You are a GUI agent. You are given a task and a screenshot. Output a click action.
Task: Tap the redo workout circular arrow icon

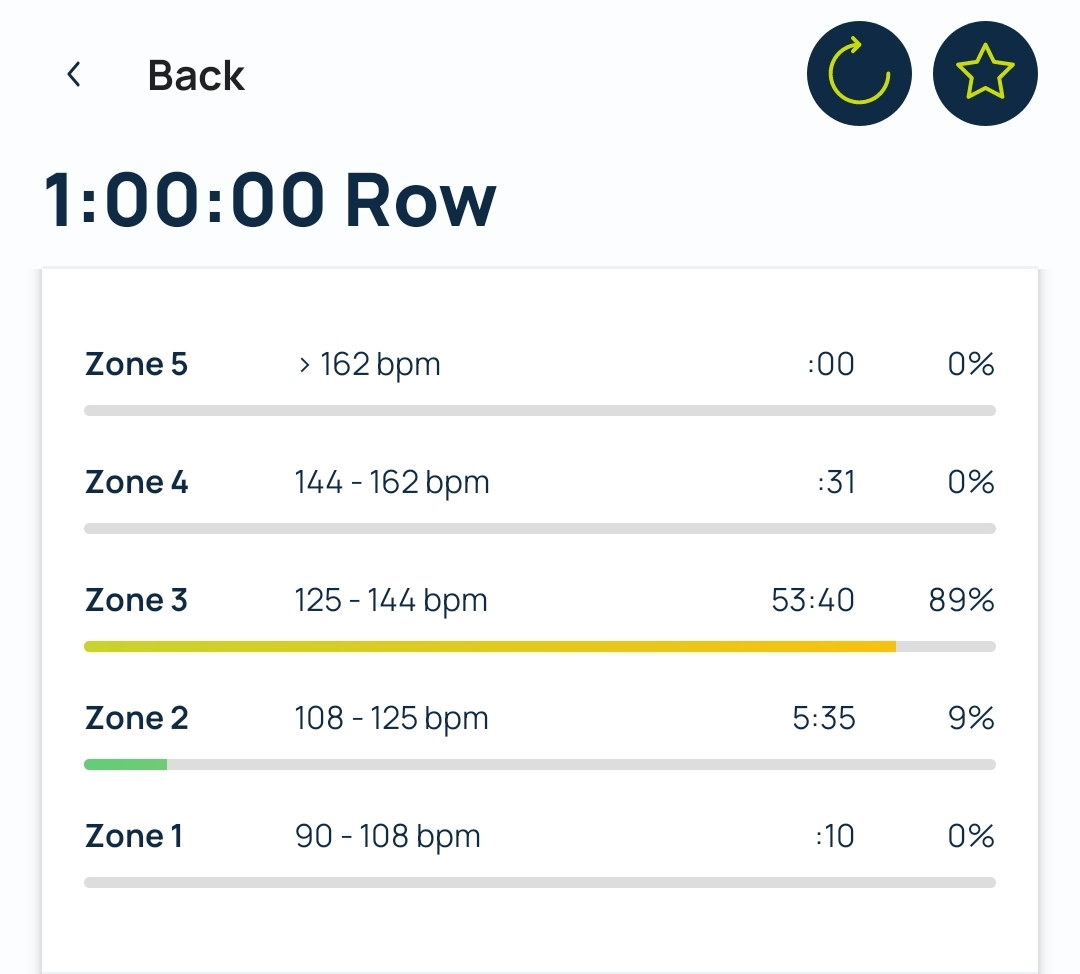pos(859,74)
